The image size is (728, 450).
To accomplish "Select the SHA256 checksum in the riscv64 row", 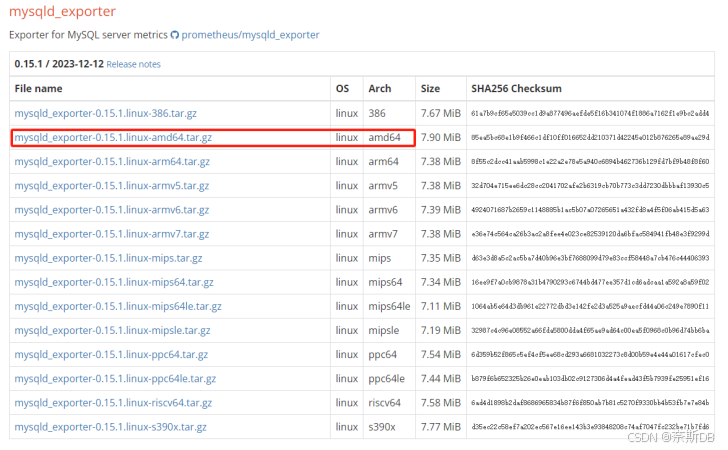I will point(590,403).
